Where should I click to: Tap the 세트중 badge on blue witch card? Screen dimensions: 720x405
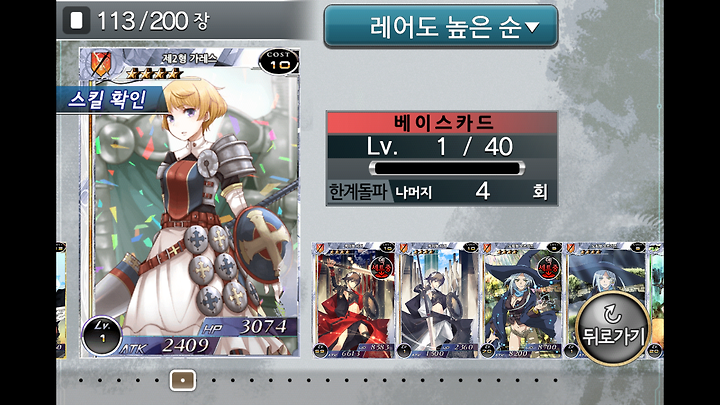[547, 268]
